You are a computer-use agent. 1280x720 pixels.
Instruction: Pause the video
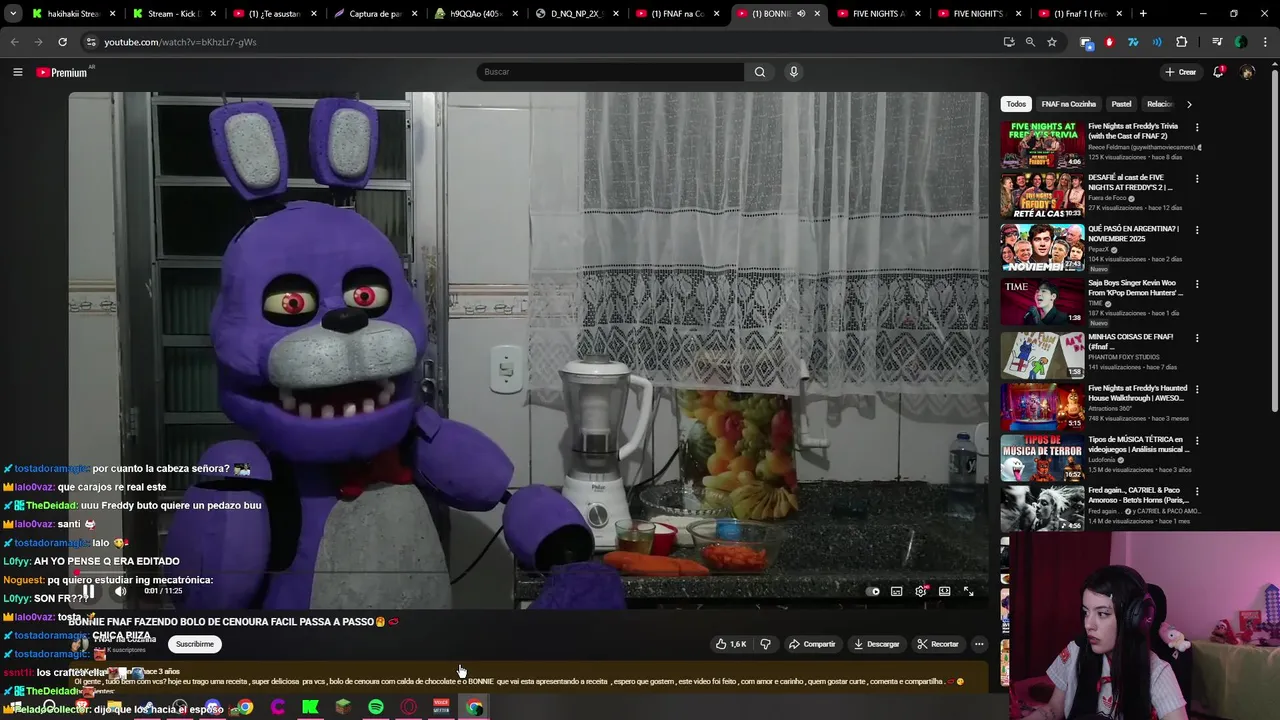point(88,591)
